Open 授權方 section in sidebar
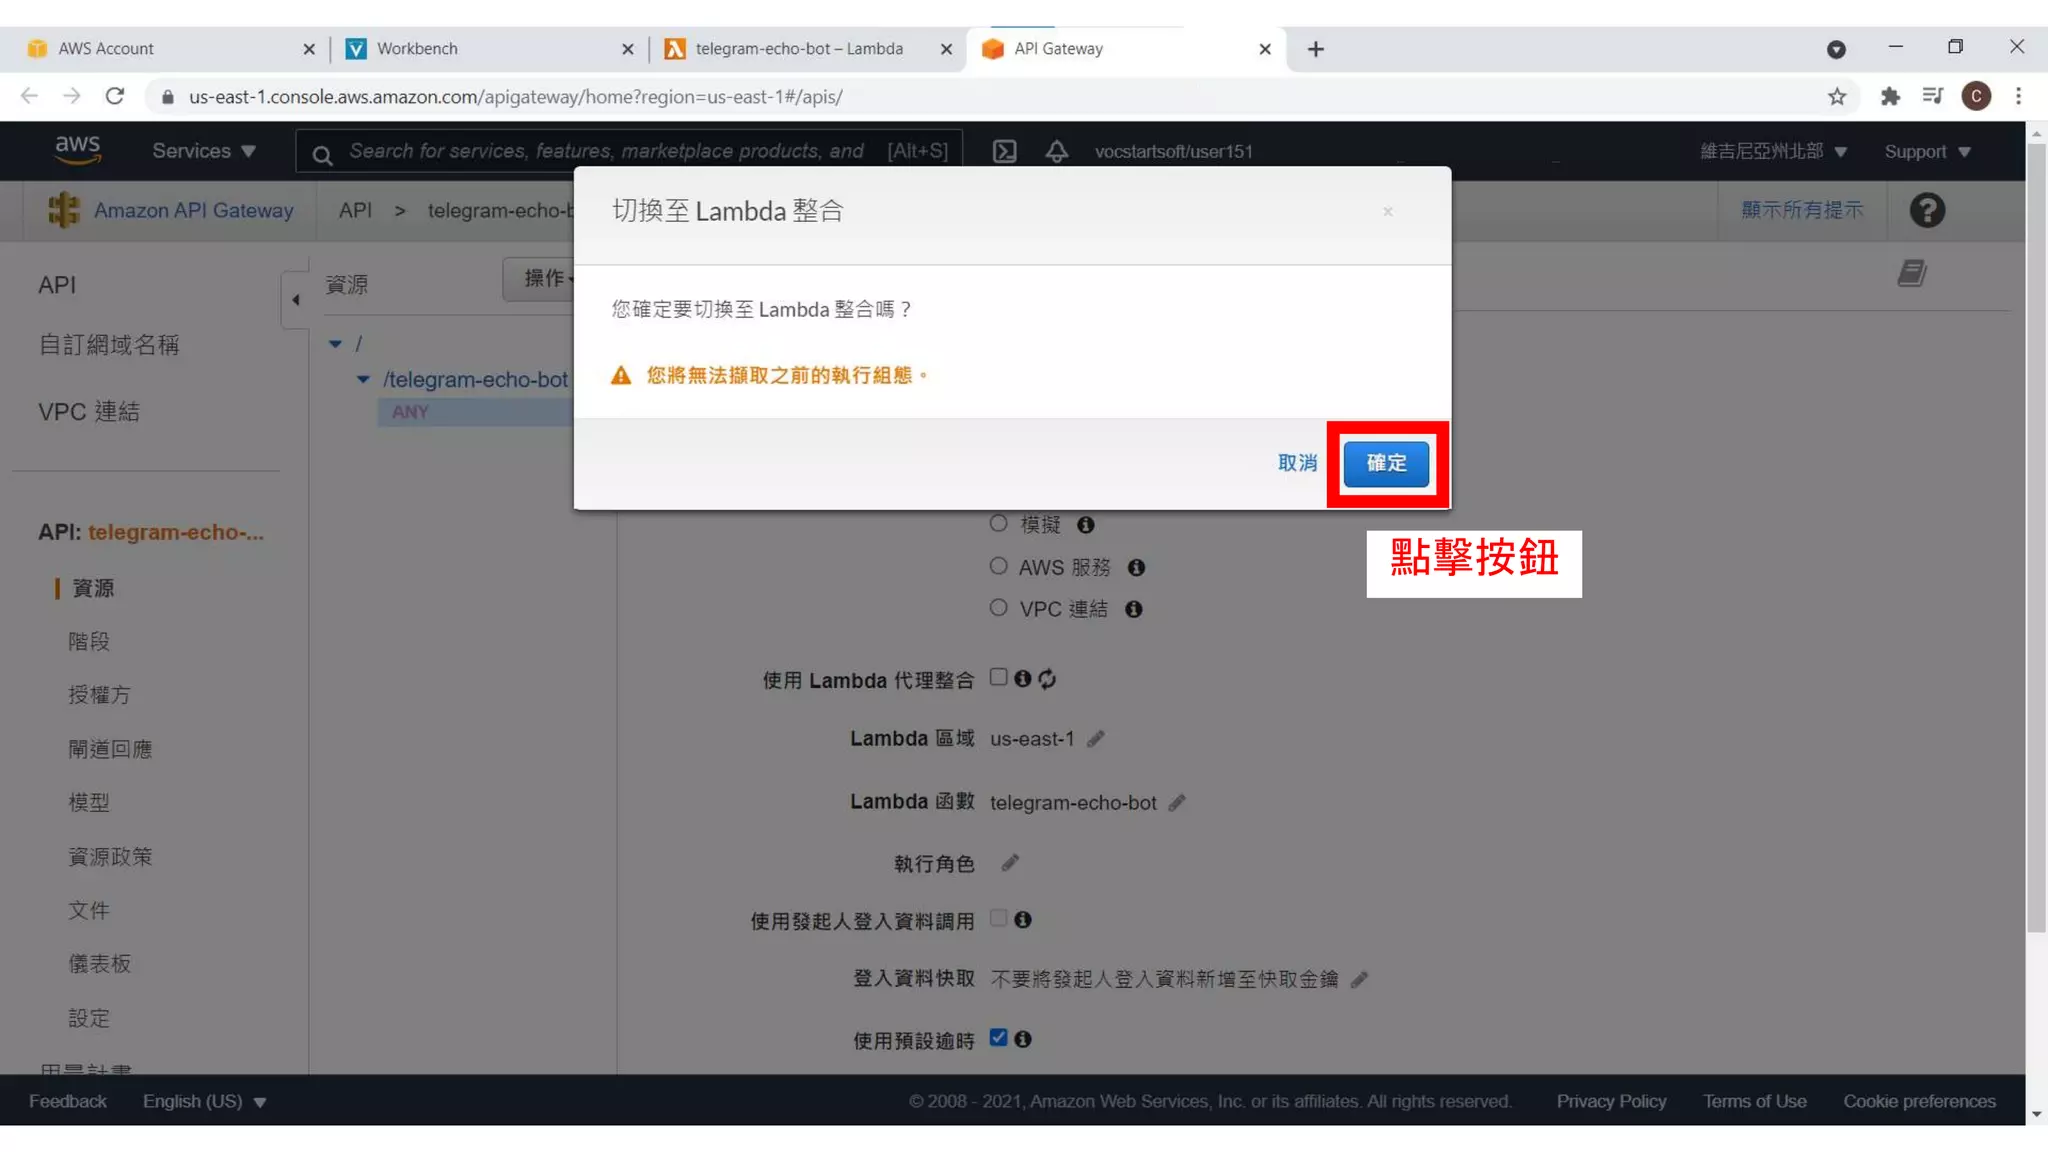The image size is (2048, 1152). pyautogui.click(x=99, y=695)
